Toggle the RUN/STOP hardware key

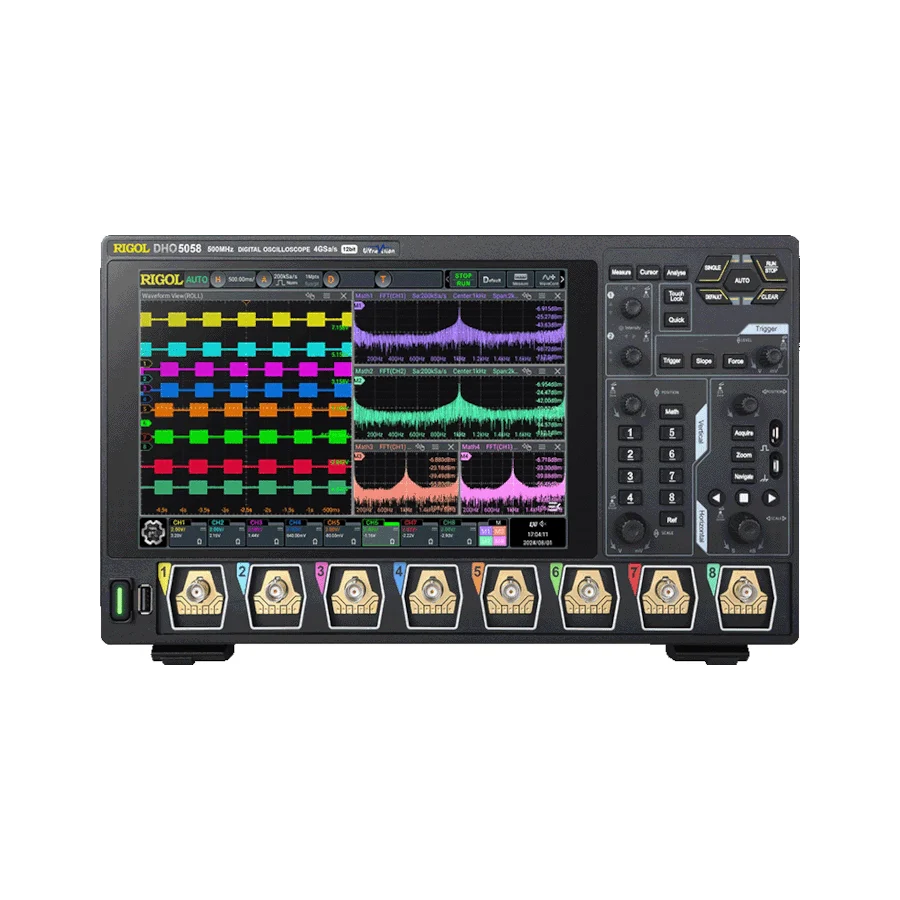(x=771, y=267)
